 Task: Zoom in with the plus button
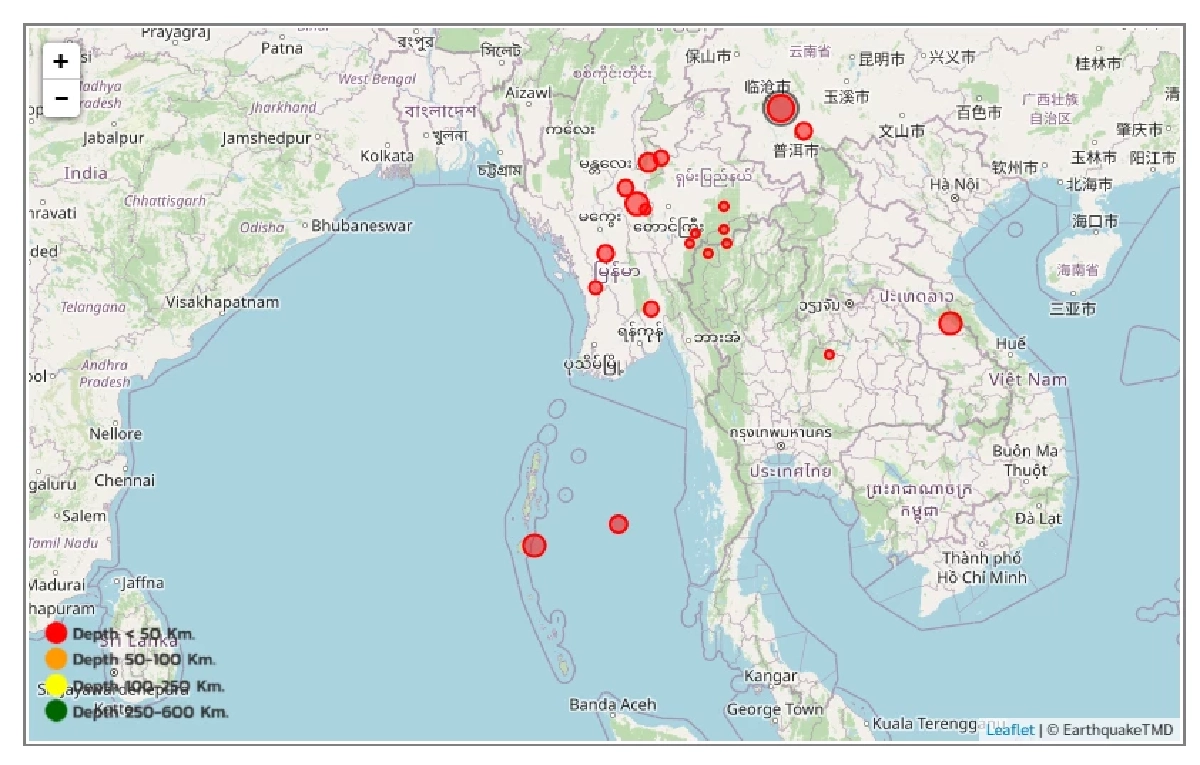(61, 62)
